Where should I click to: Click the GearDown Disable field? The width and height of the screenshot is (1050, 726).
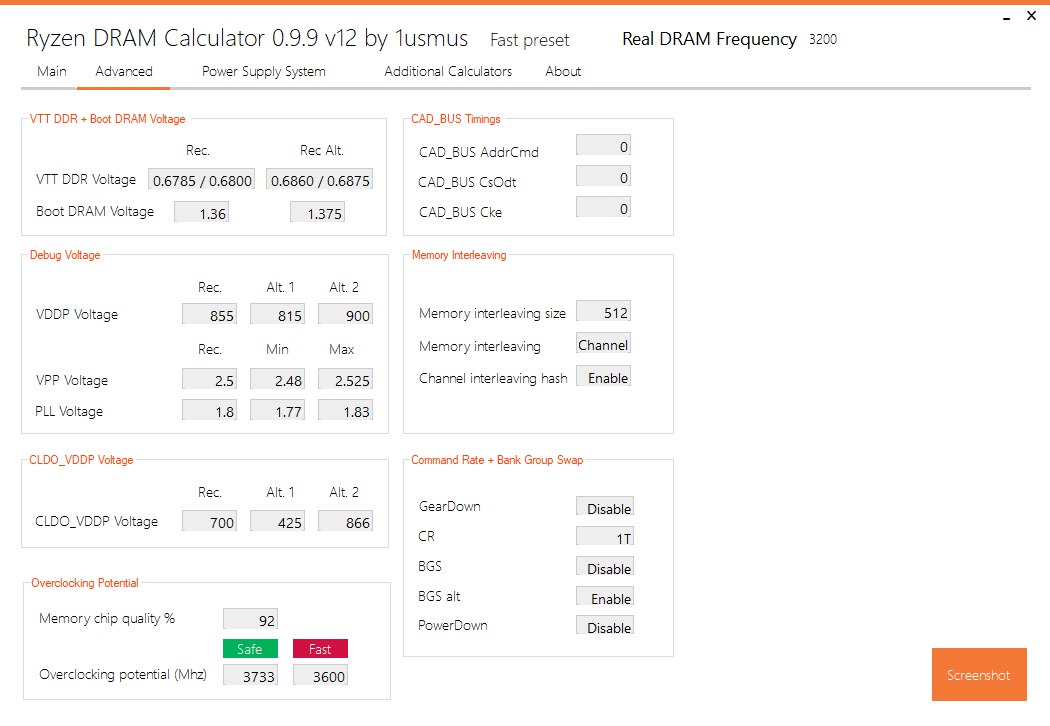(x=605, y=507)
